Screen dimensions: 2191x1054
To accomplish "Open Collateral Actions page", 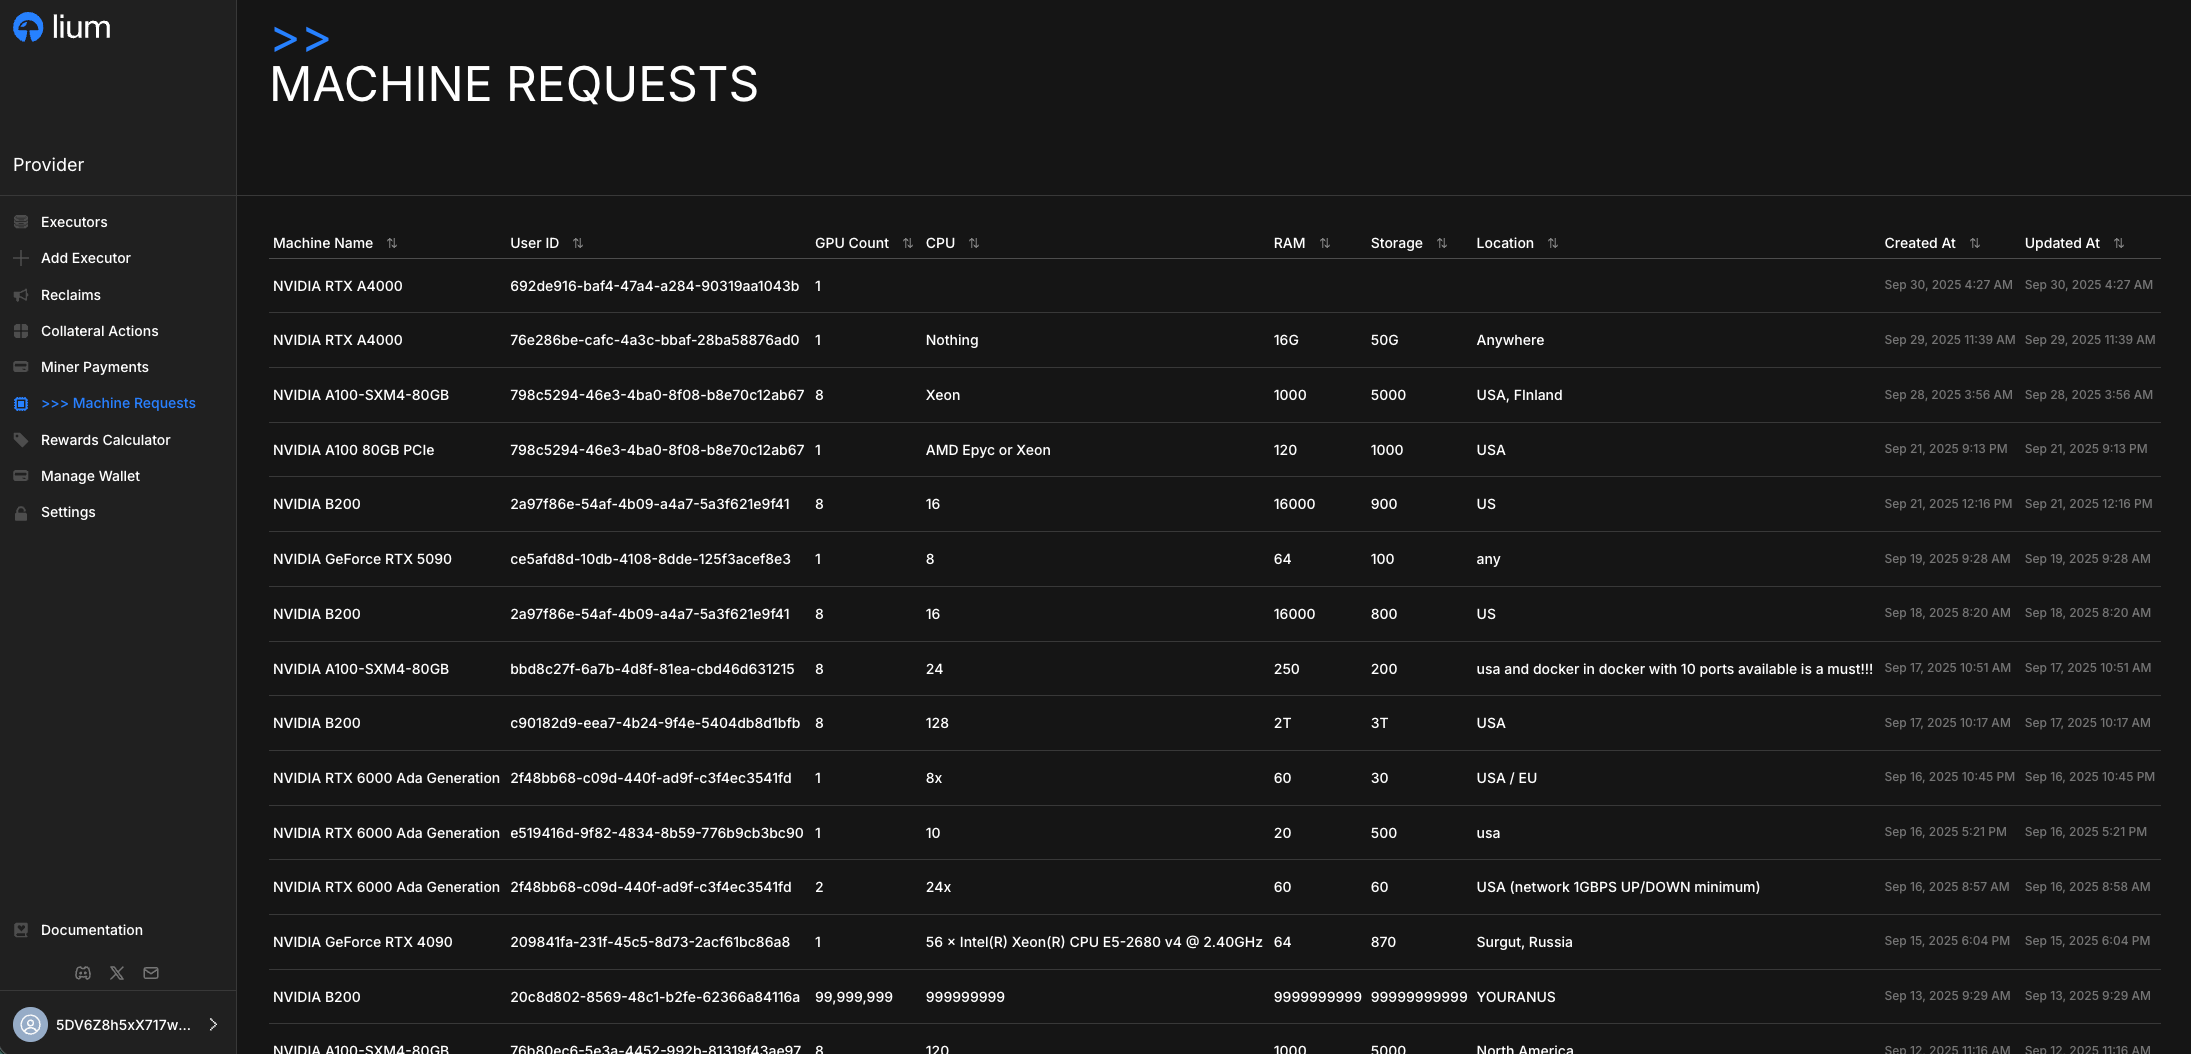I will coord(99,331).
